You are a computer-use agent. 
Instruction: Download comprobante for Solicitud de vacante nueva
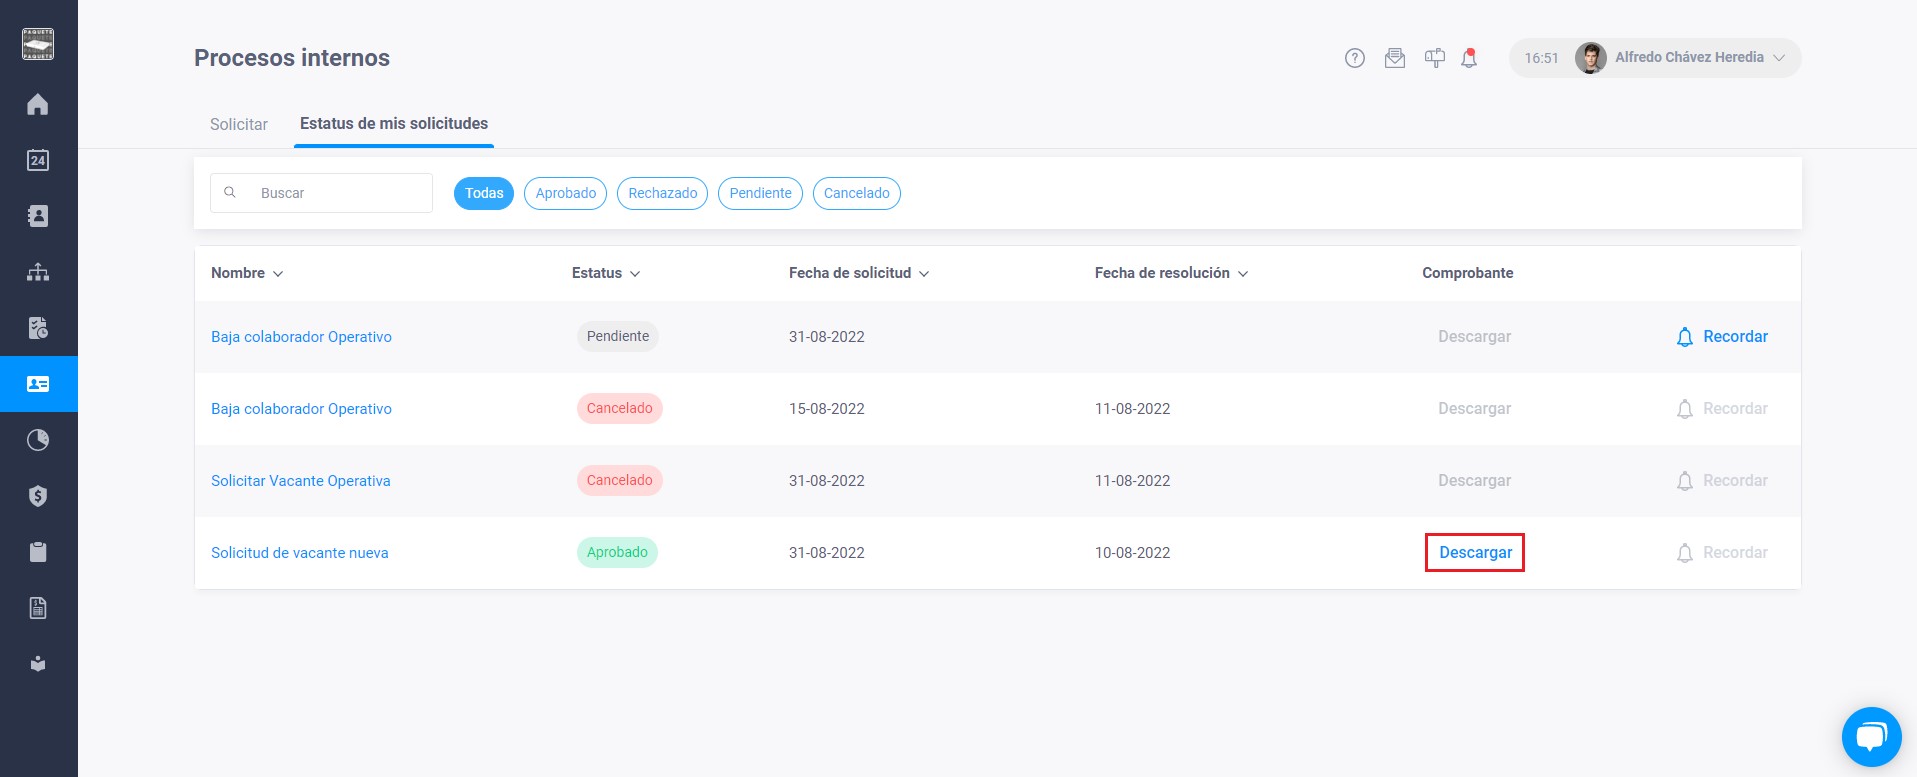(1475, 552)
